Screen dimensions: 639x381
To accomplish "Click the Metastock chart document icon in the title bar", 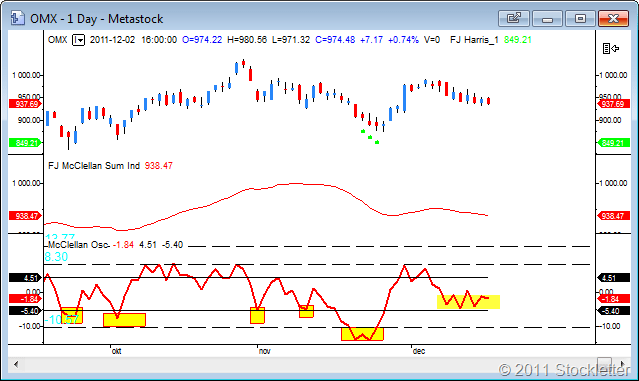I will click(x=17, y=18).
